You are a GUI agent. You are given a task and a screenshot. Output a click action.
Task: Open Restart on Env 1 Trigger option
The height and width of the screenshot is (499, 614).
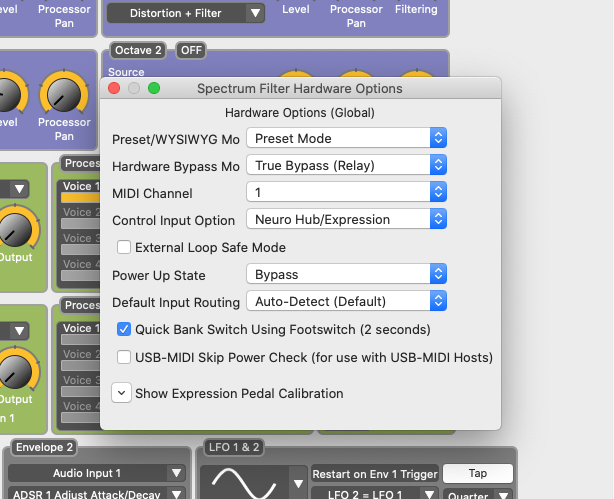click(x=375, y=474)
